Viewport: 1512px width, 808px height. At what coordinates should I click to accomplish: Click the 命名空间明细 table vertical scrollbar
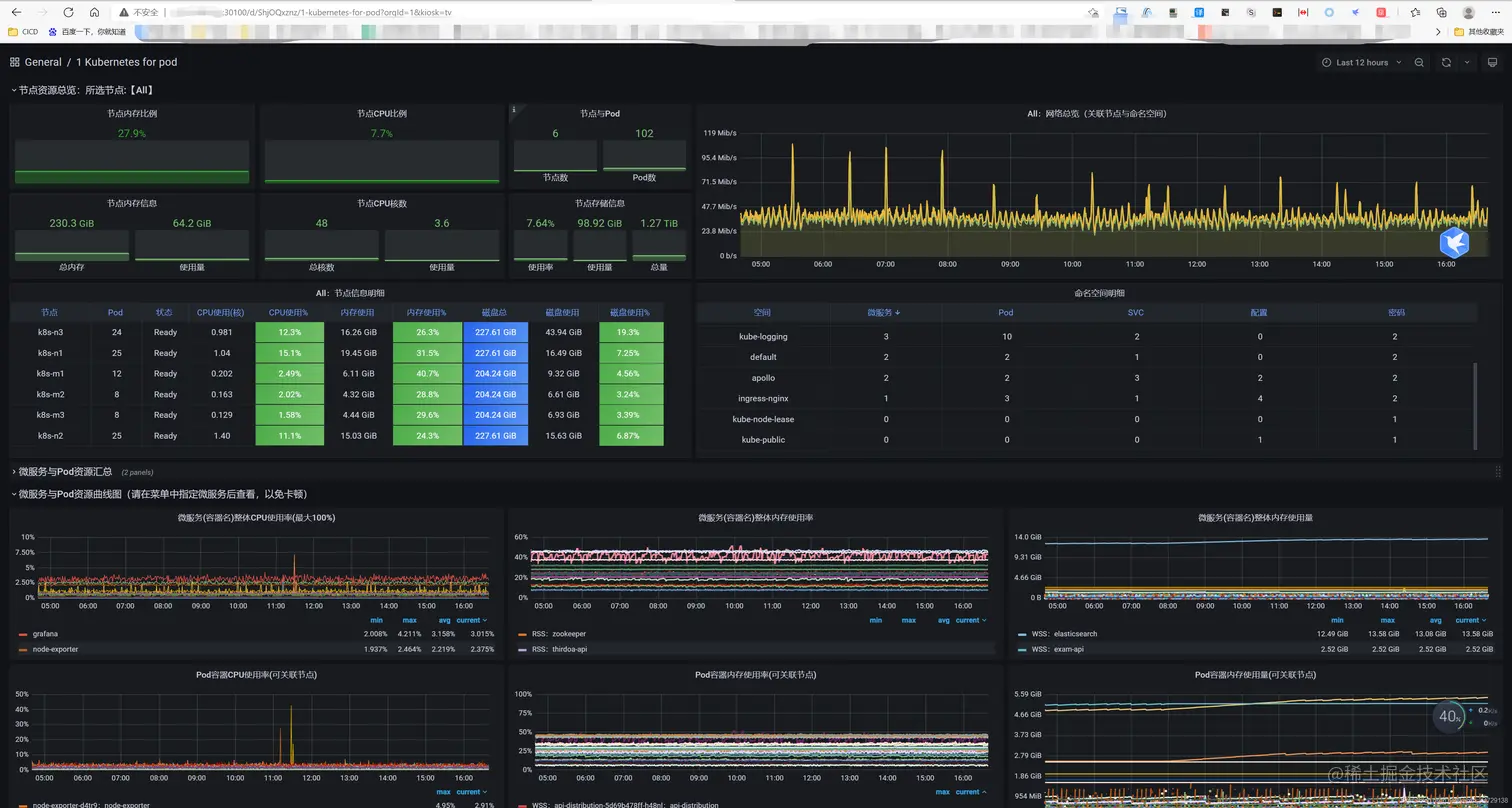pos(1474,405)
